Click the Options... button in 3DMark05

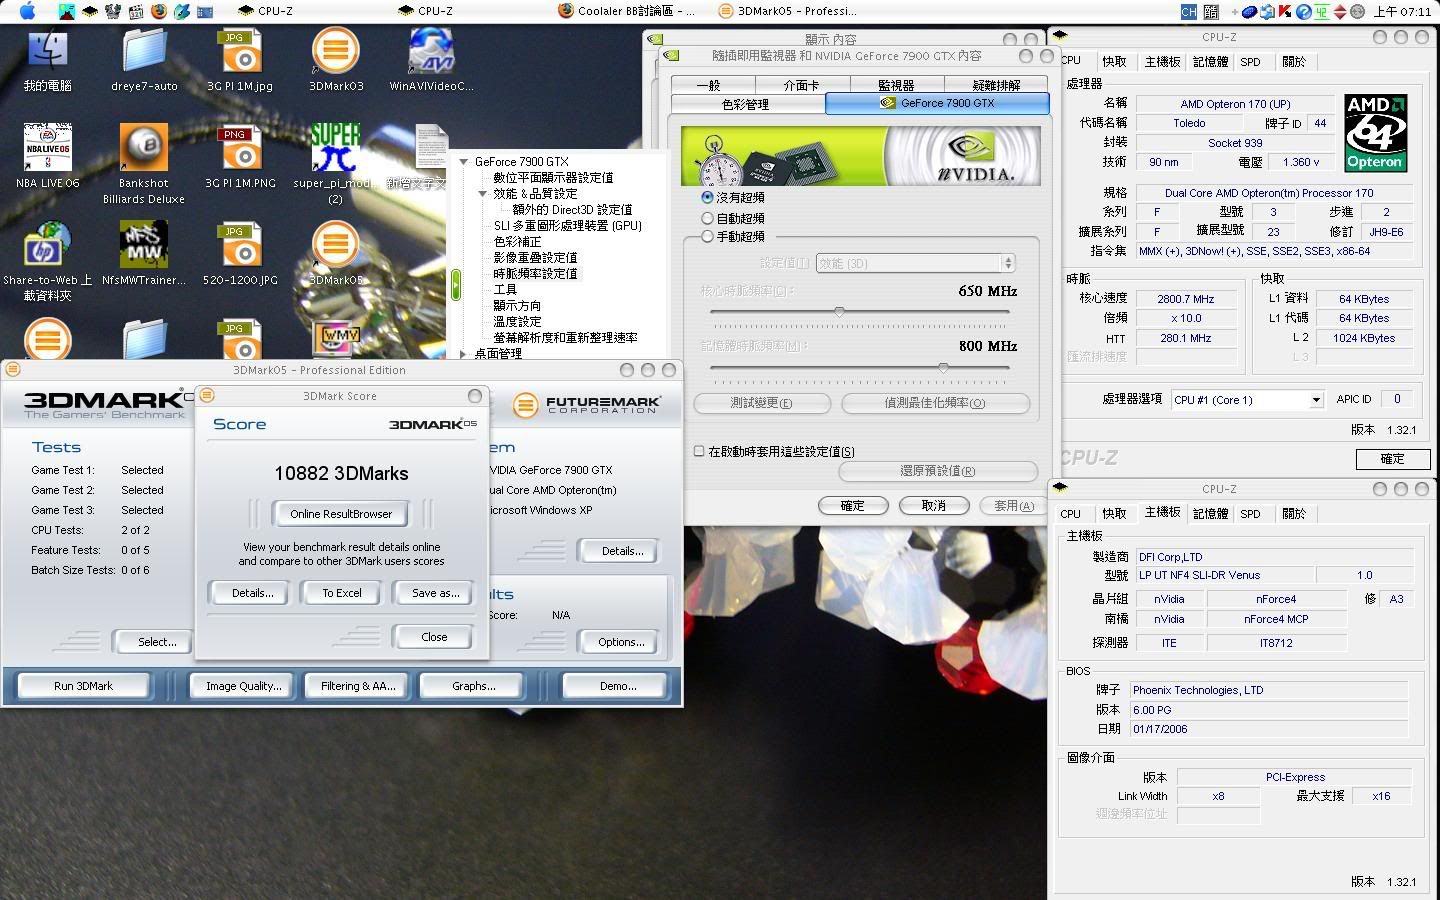(x=621, y=642)
